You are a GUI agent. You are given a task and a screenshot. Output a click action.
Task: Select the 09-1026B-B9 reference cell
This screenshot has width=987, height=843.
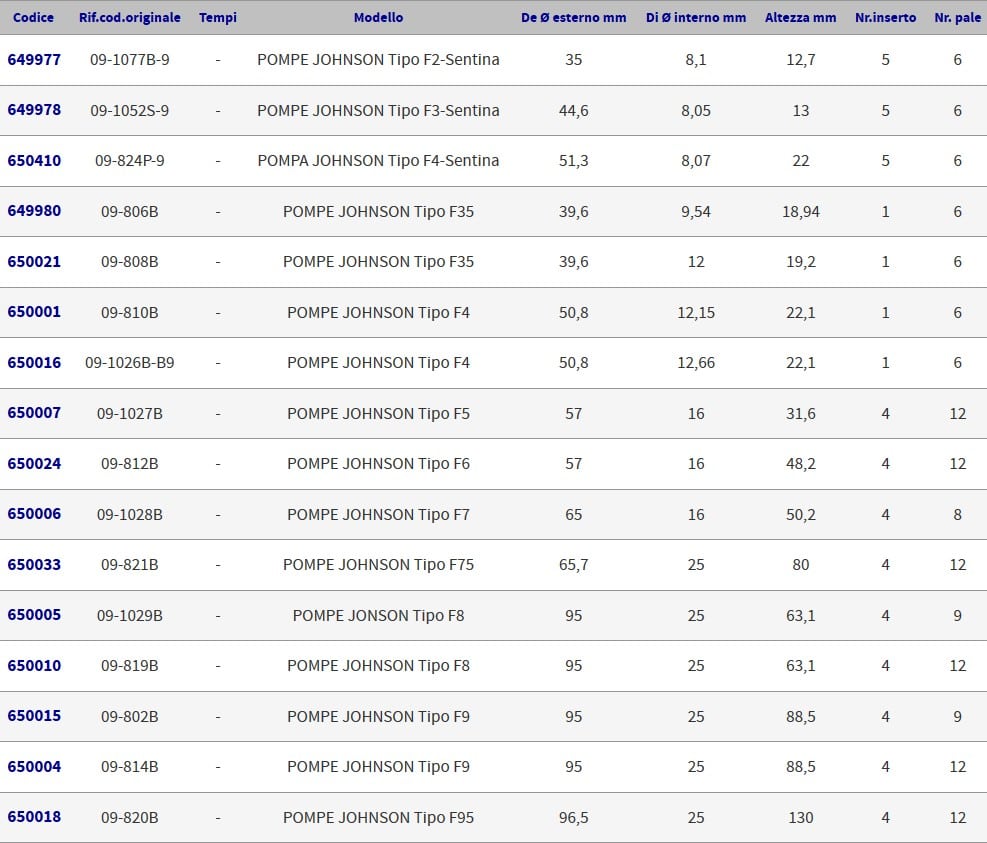coord(130,363)
